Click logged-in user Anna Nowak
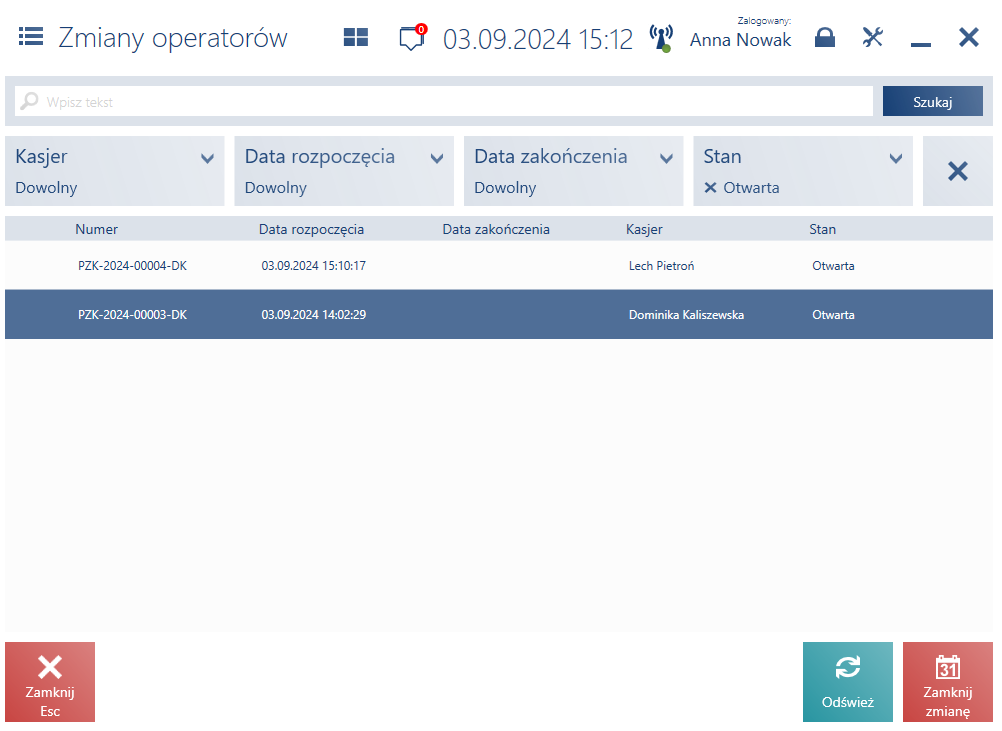This screenshot has height=731, width=1002. [x=741, y=40]
